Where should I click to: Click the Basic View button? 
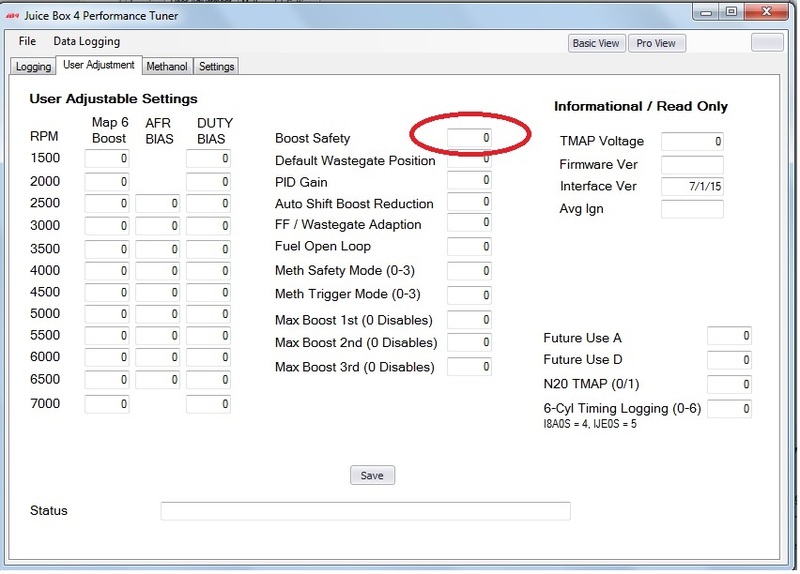coord(596,43)
